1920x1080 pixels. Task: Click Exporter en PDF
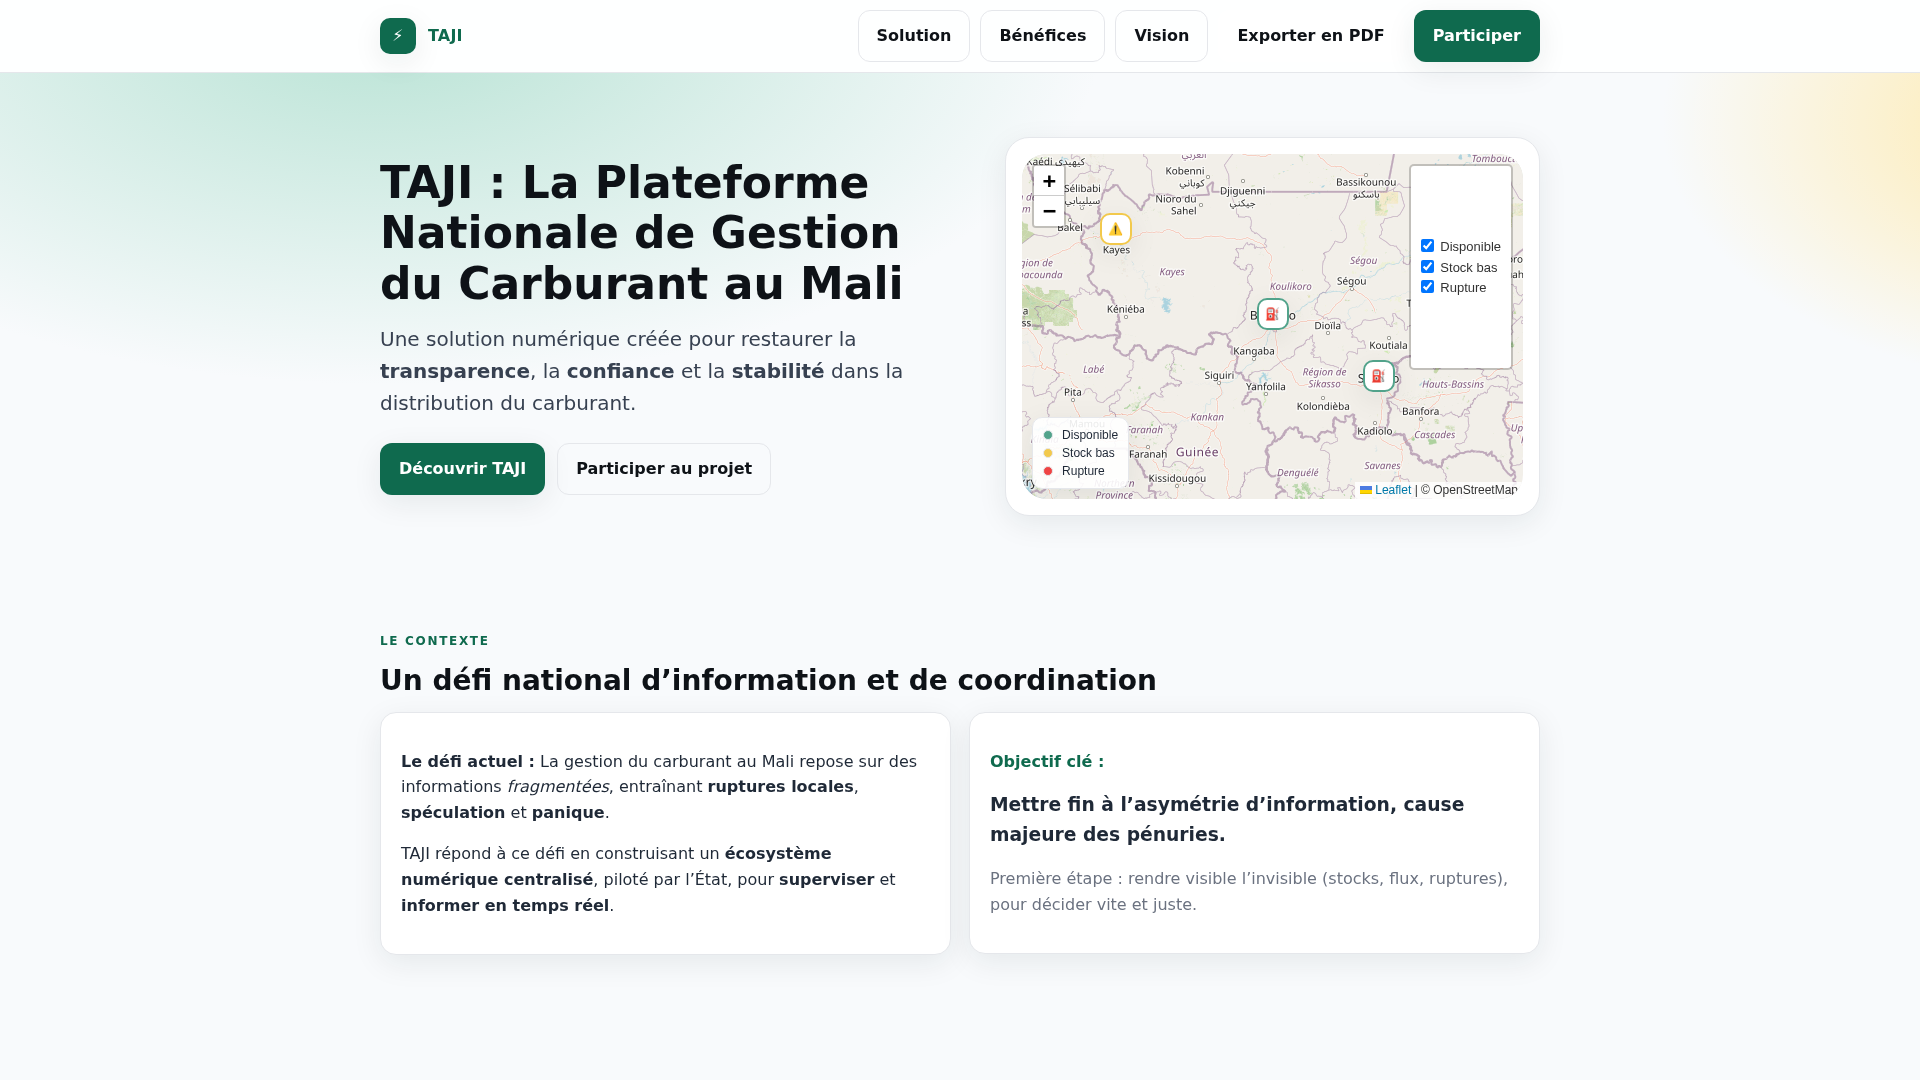click(x=1311, y=36)
